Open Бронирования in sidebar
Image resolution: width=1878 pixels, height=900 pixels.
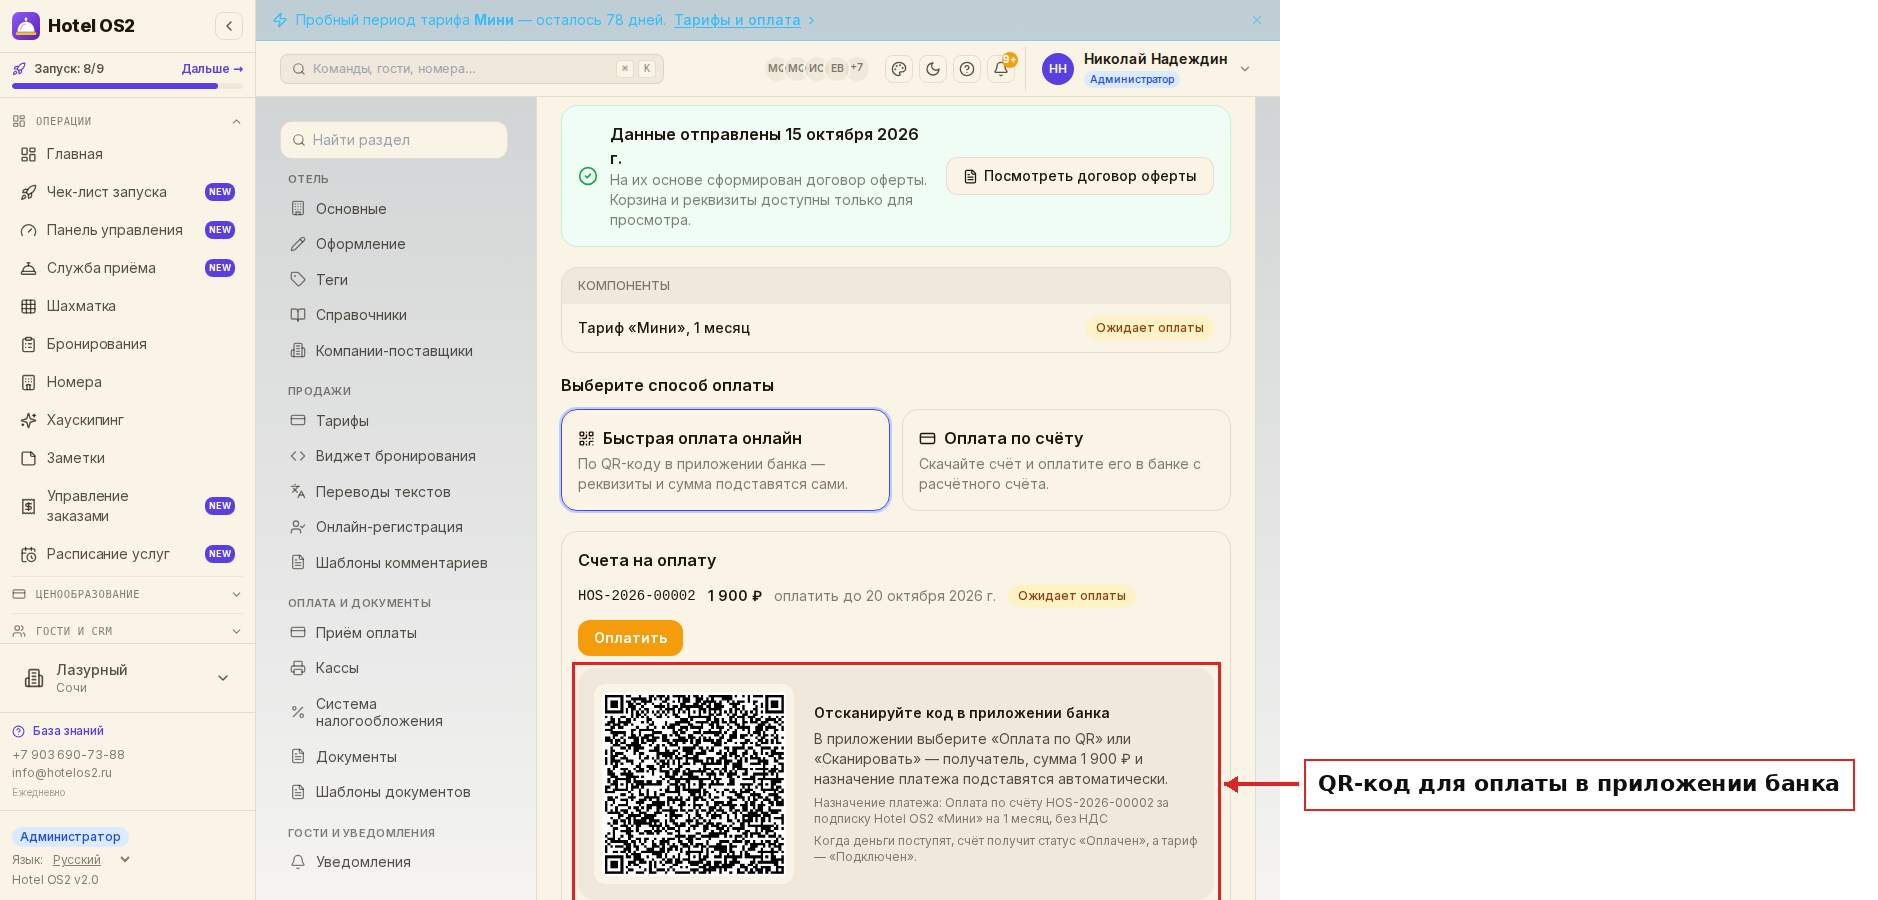pyautogui.click(x=127, y=344)
